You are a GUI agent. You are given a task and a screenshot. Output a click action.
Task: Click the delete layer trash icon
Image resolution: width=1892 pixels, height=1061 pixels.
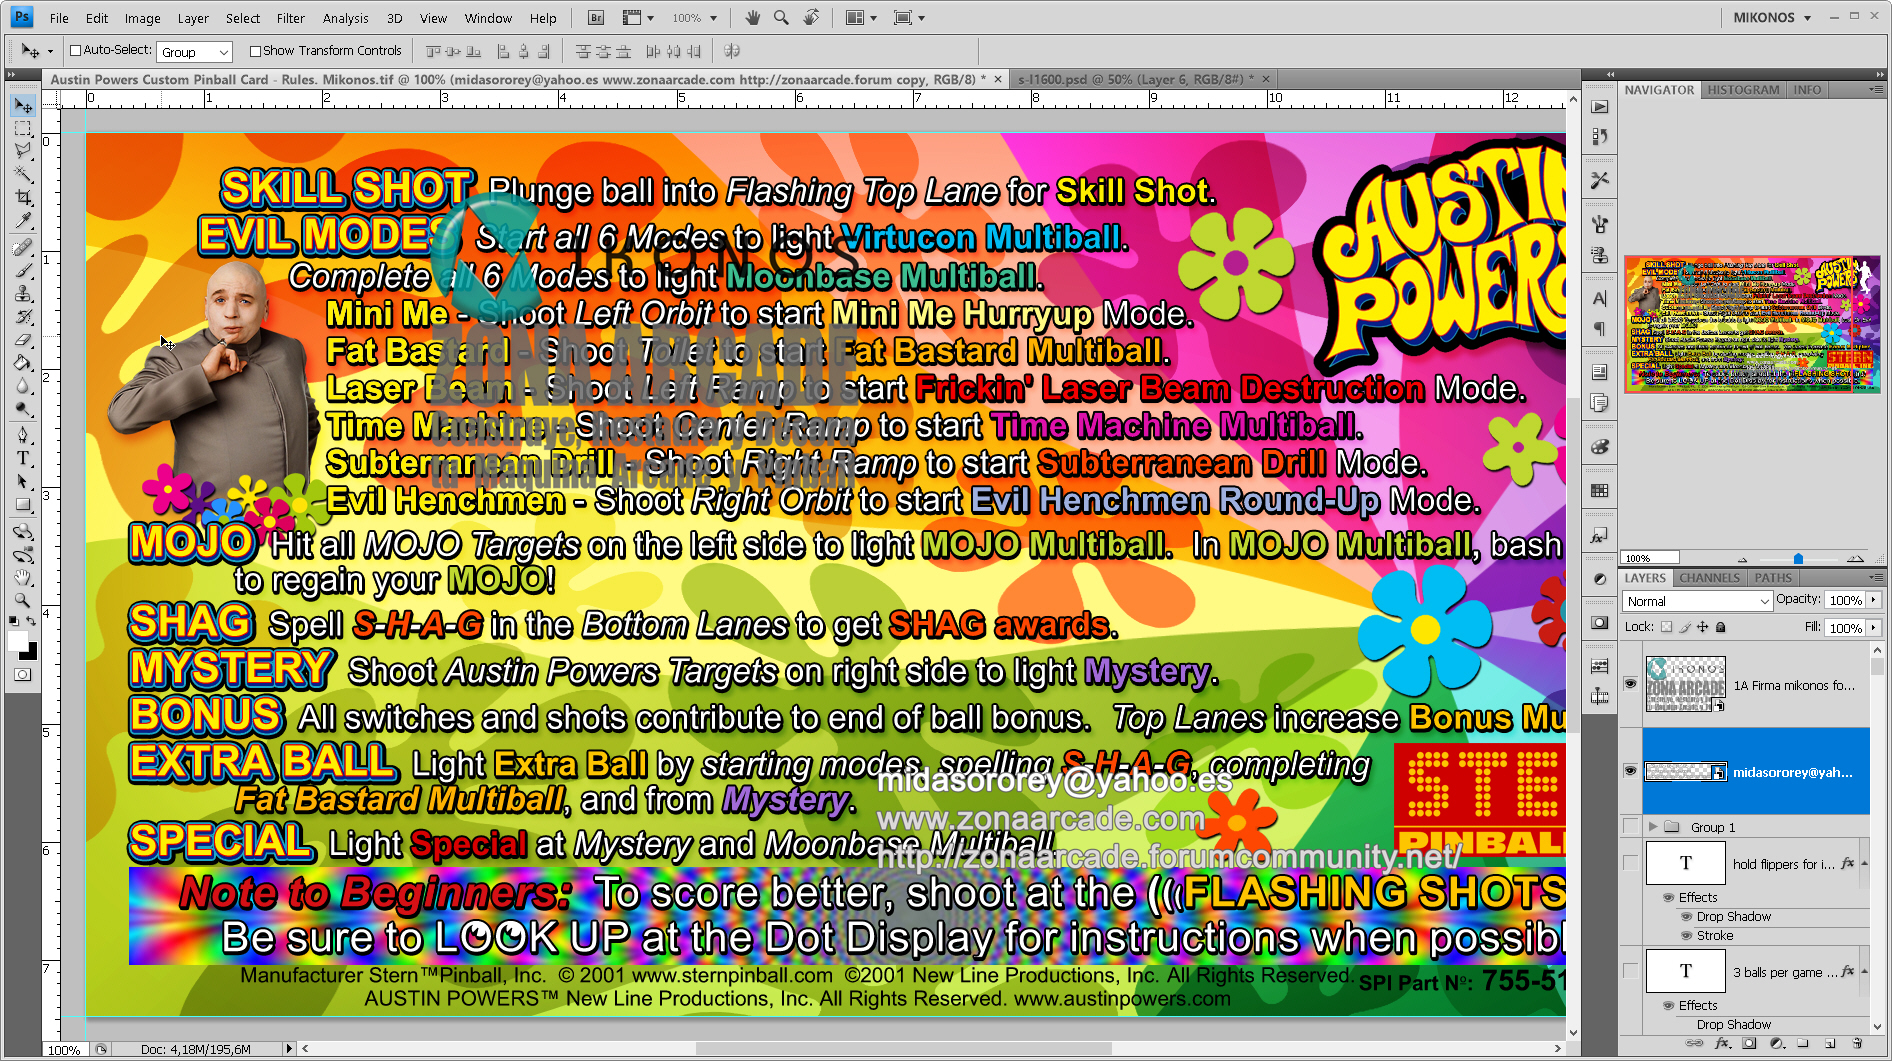[1856, 1043]
